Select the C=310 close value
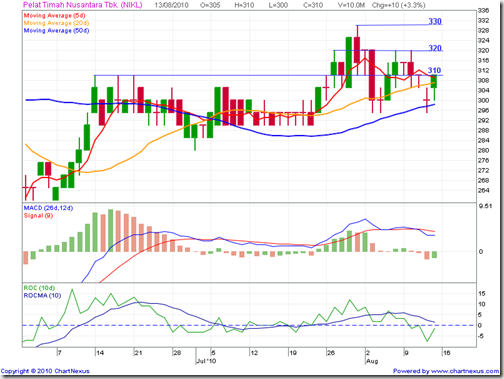 pyautogui.click(x=313, y=5)
